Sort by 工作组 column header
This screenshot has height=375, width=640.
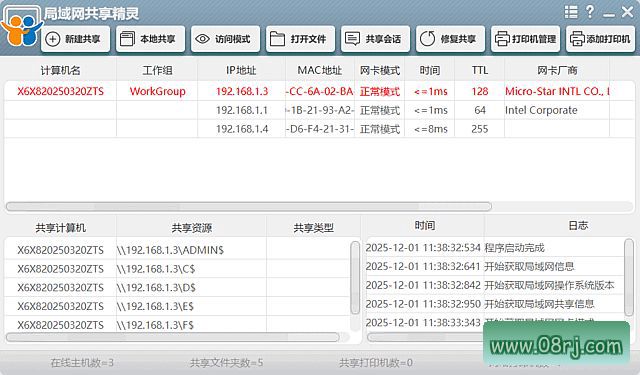[x=157, y=70]
